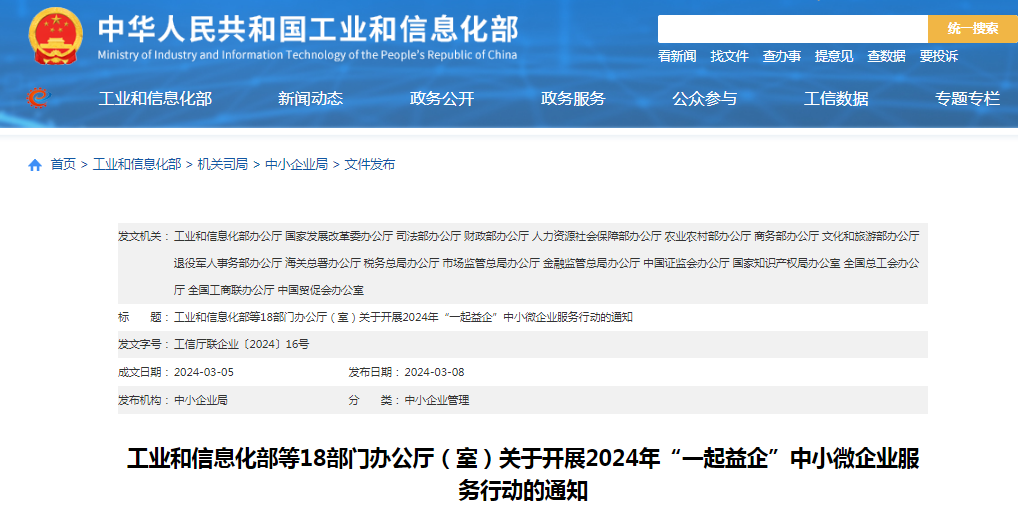Go to 政务服务 navigation item
Image resolution: width=1018 pixels, height=508 pixels.
(x=573, y=98)
